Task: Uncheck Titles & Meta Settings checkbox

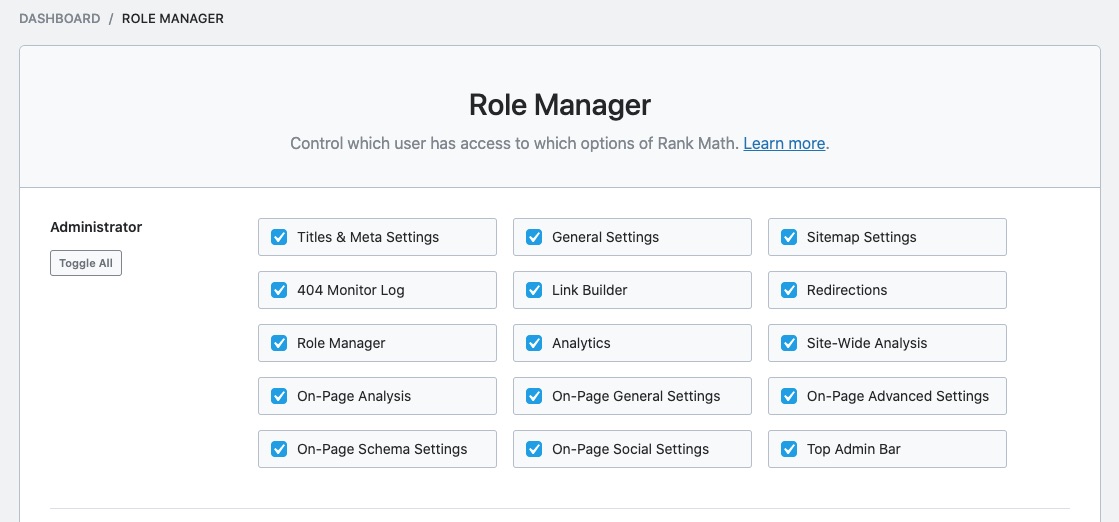Action: (x=279, y=237)
